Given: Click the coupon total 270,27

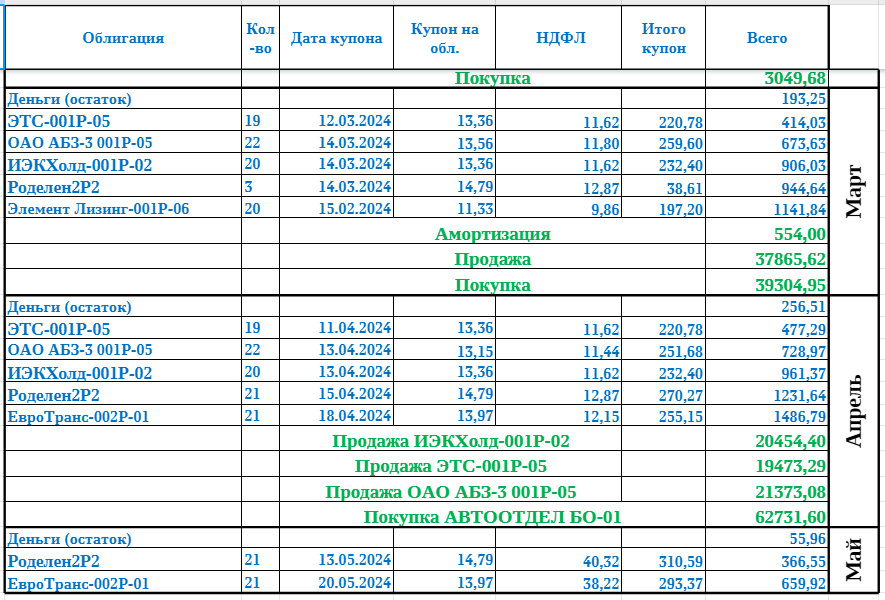Looking at the screenshot, I should (681, 395).
